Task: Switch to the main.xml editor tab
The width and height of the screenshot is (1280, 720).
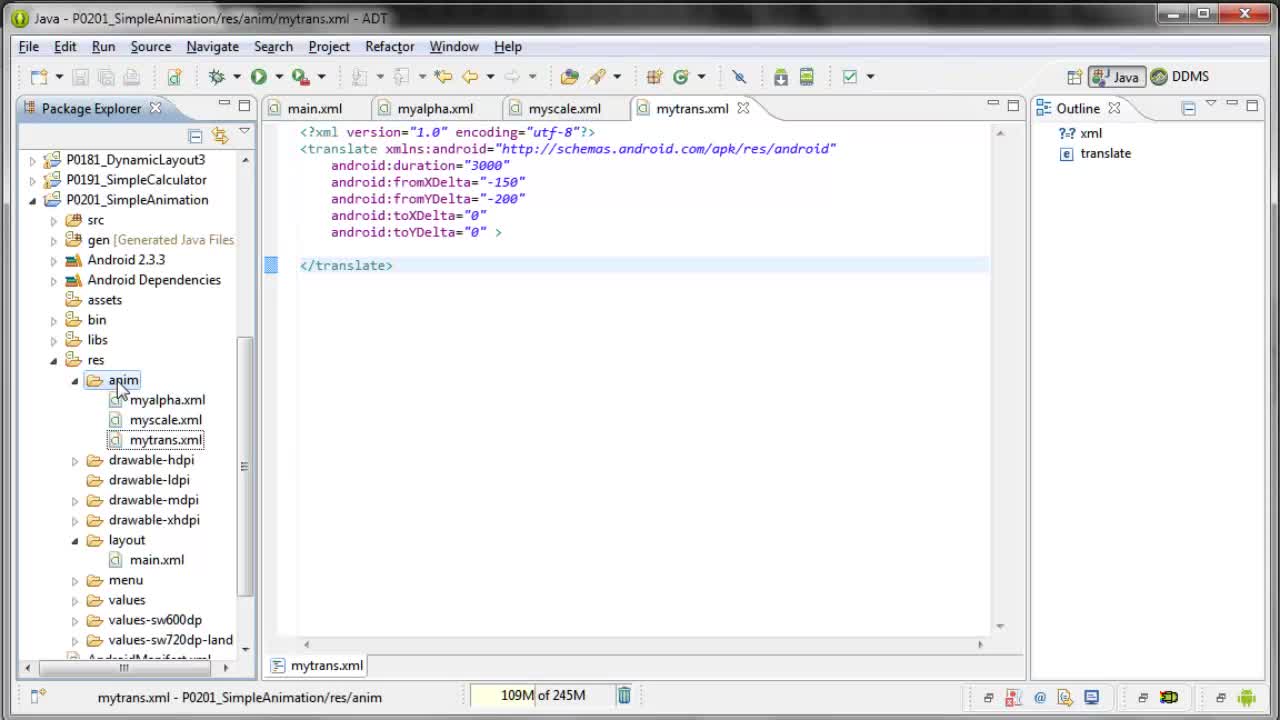Action: click(x=306, y=108)
